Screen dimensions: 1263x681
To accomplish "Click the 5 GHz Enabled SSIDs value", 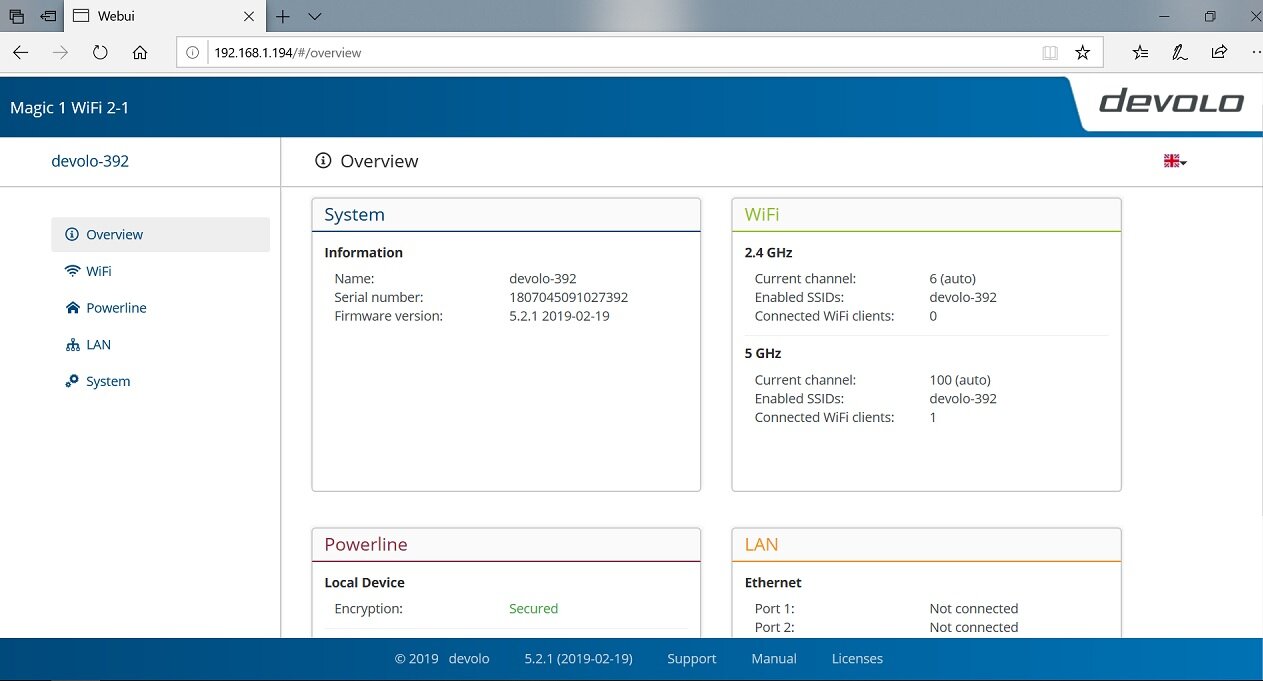I will [x=963, y=399].
